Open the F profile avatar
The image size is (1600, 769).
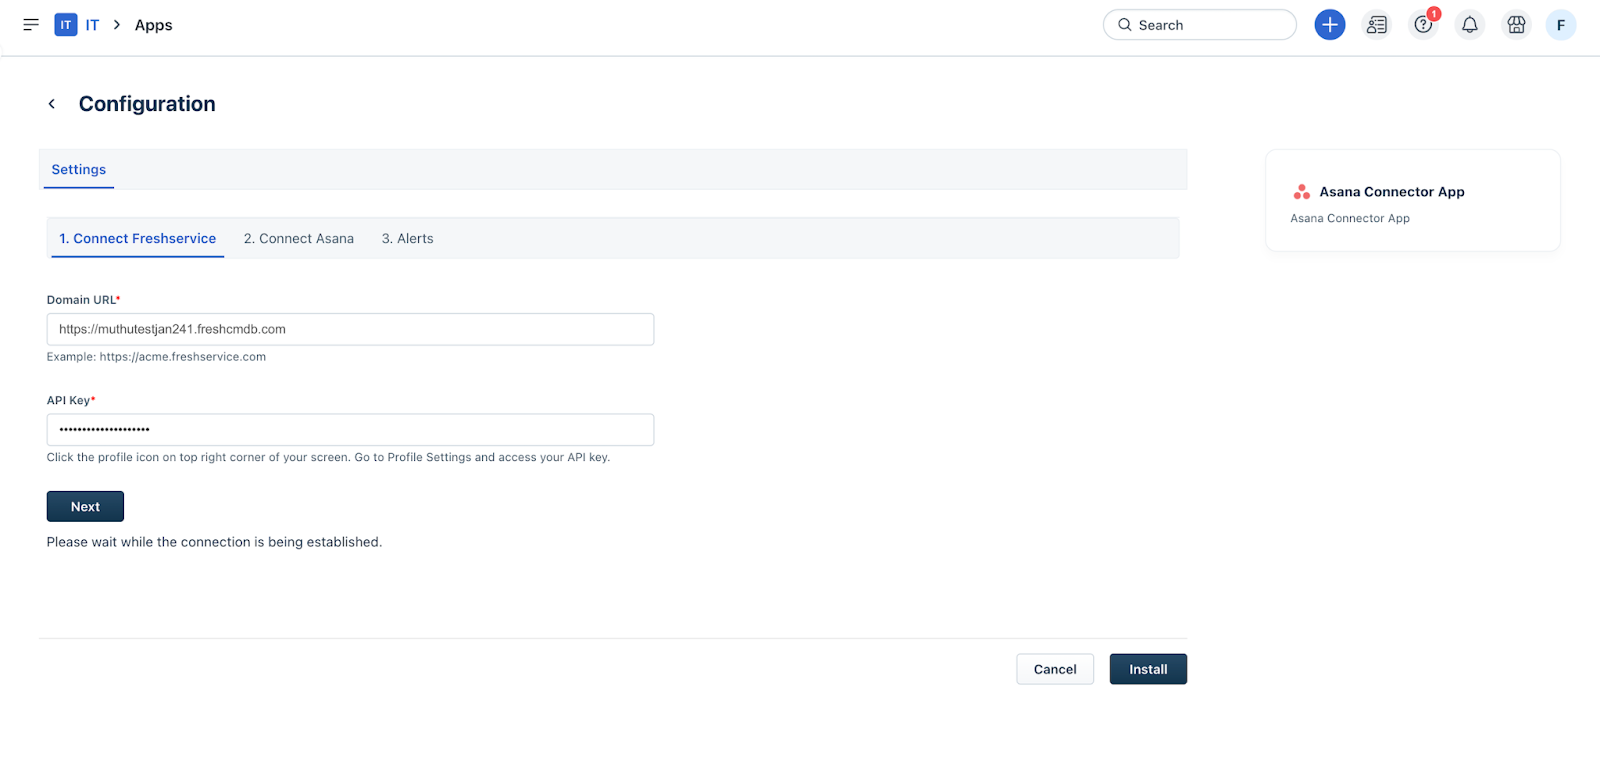[x=1560, y=25]
